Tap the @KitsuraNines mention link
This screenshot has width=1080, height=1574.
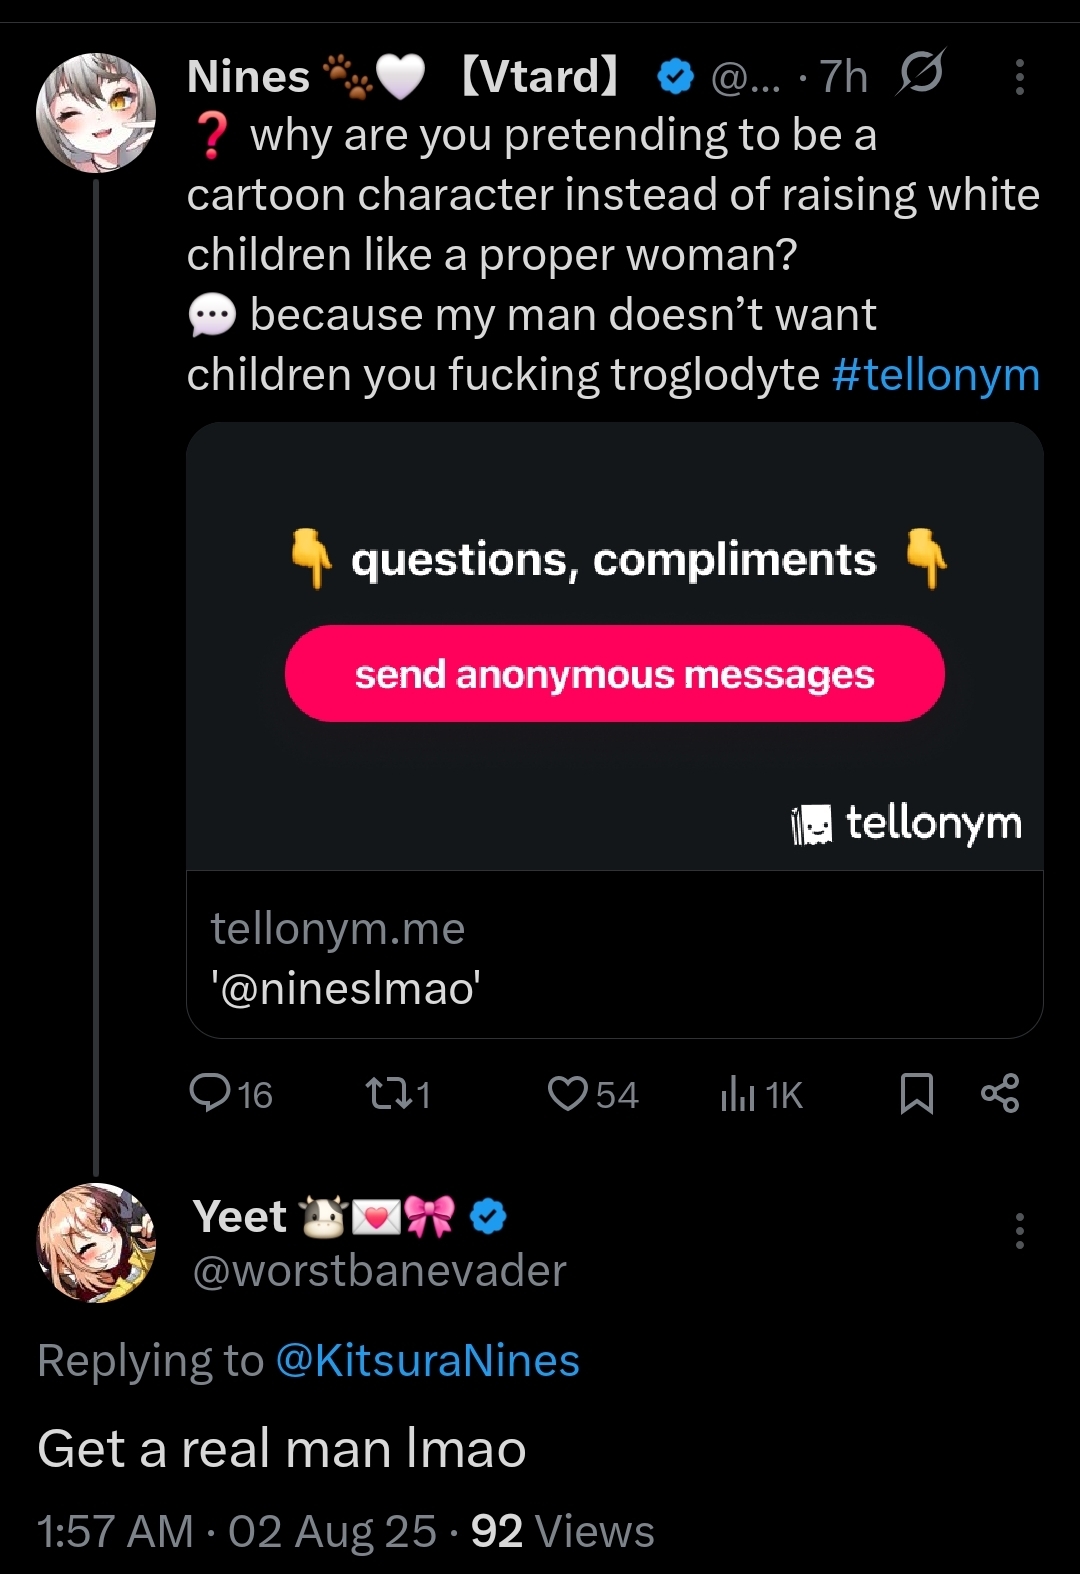pyautogui.click(x=427, y=1361)
